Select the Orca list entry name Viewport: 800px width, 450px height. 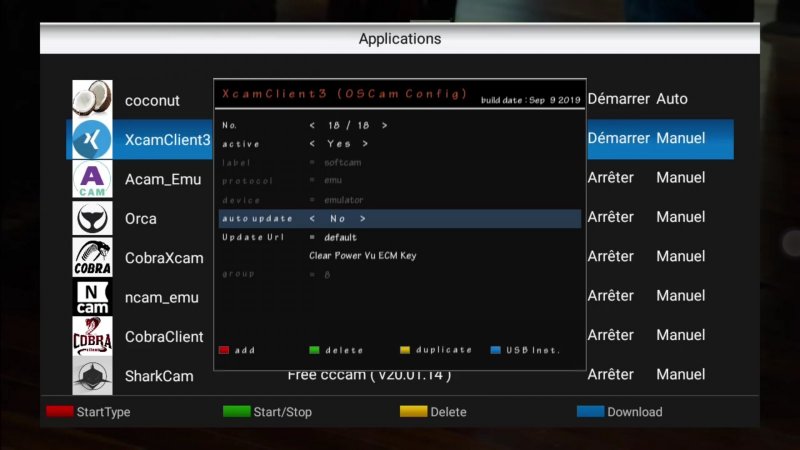141,218
